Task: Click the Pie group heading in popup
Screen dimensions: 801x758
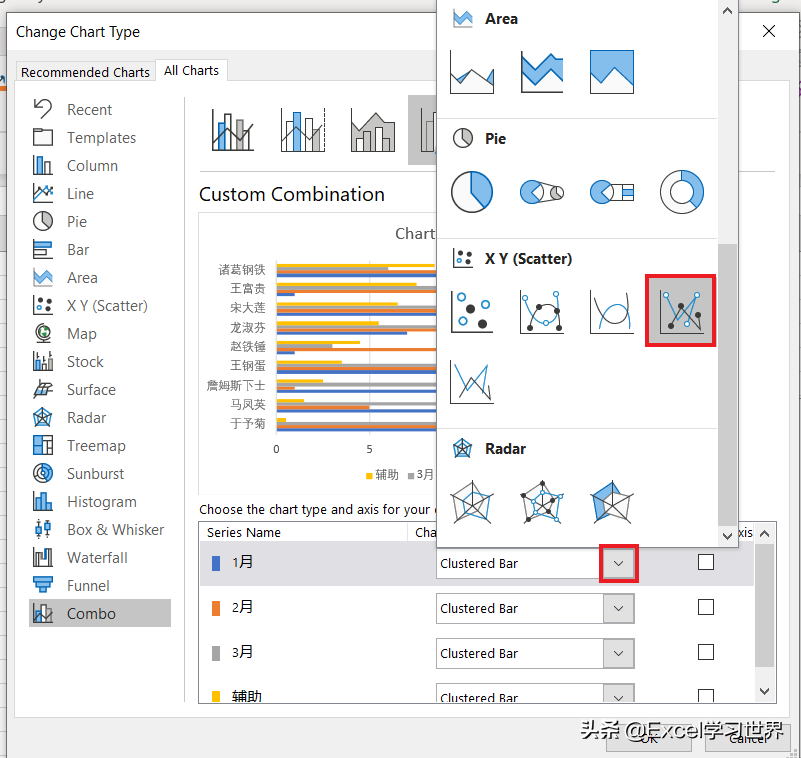Action: click(496, 139)
